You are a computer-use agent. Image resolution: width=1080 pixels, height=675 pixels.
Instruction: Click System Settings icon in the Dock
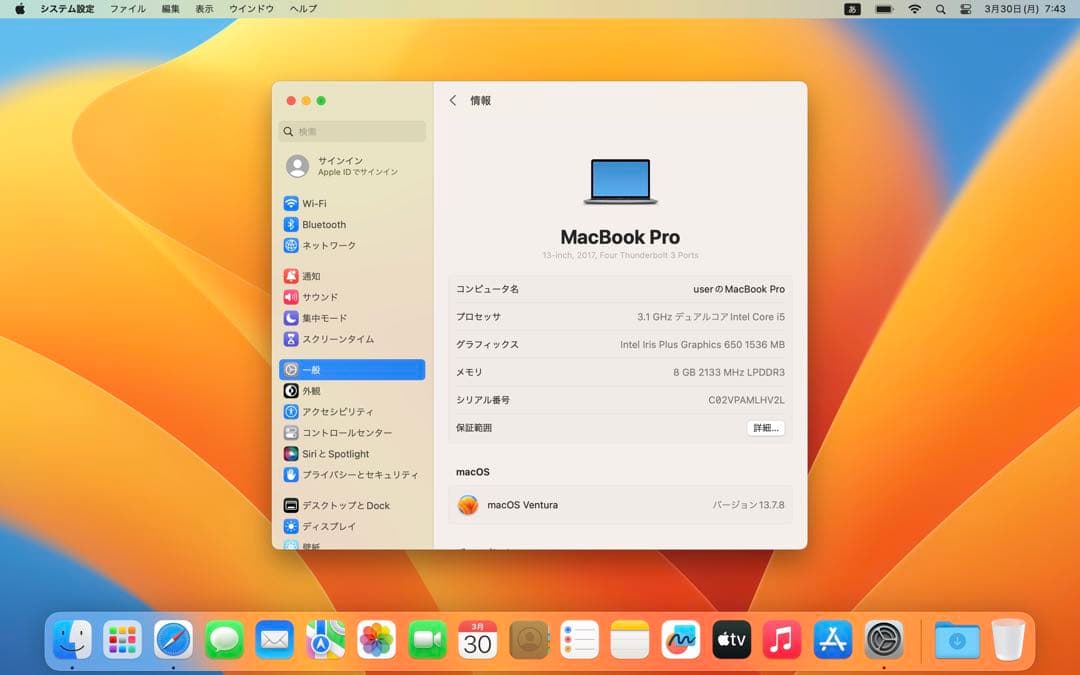pyautogui.click(x=884, y=640)
